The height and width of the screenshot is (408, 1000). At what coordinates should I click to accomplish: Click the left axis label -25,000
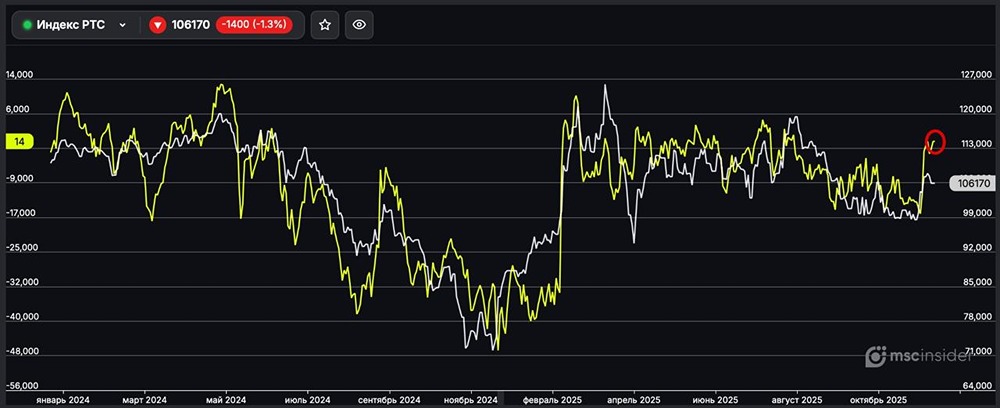pyautogui.click(x=20, y=248)
